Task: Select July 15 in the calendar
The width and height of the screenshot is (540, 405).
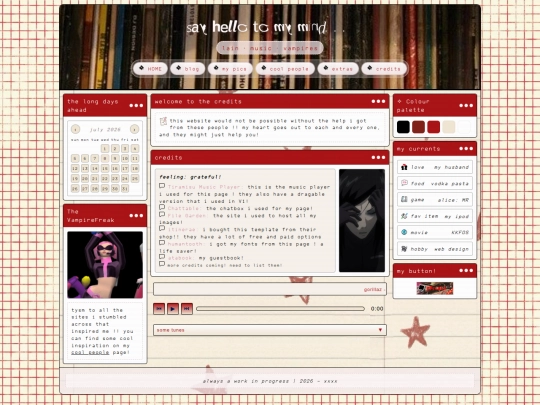Action: 105,168
